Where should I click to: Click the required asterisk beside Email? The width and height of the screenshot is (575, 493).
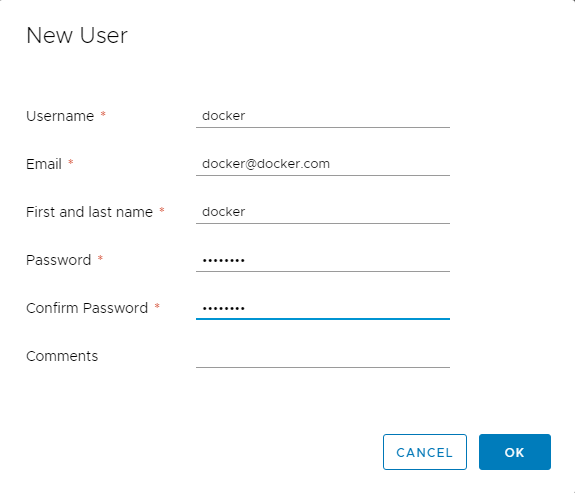pyautogui.click(x=71, y=162)
